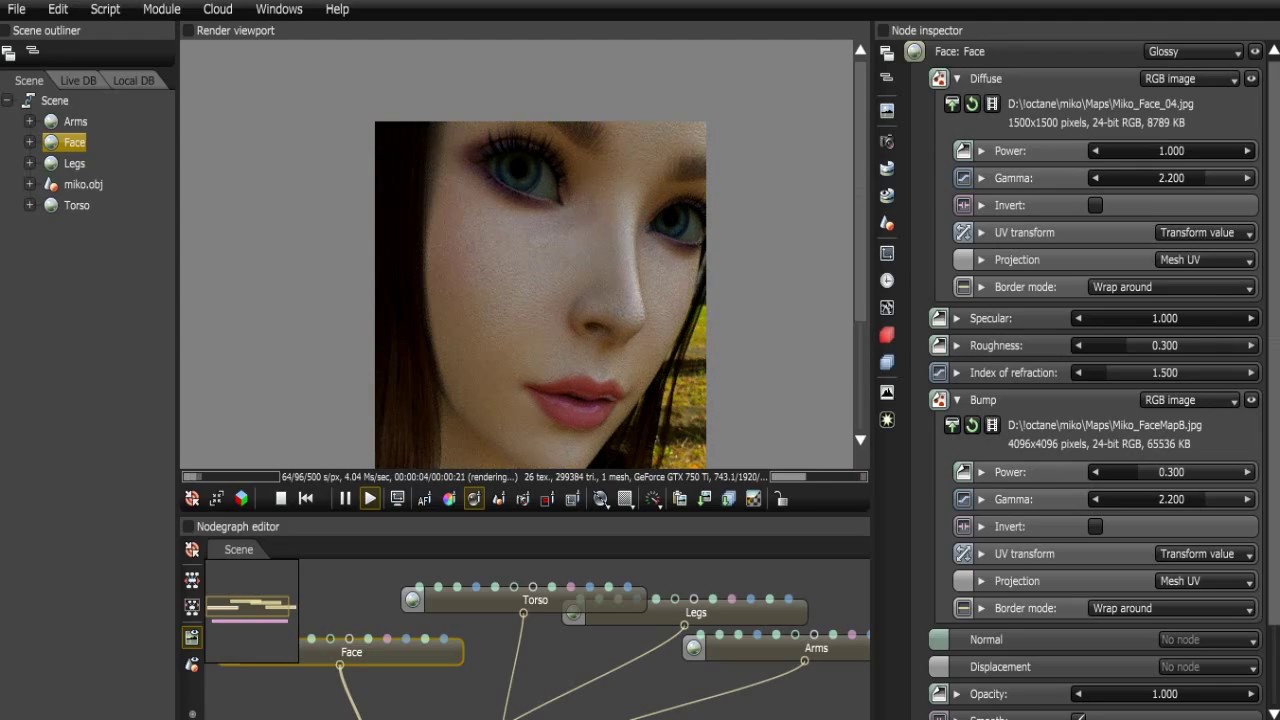Click the load image icon for Miko_FaceMapB.jpg

click(951, 425)
